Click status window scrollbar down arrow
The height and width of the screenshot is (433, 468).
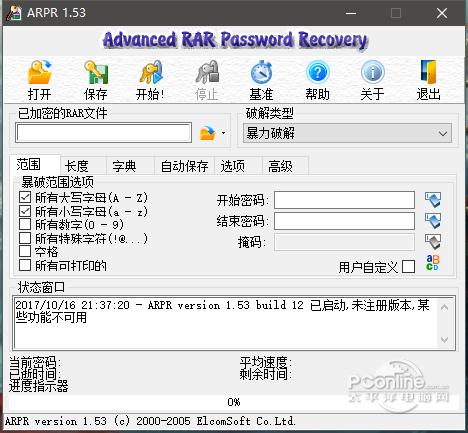[444, 340]
